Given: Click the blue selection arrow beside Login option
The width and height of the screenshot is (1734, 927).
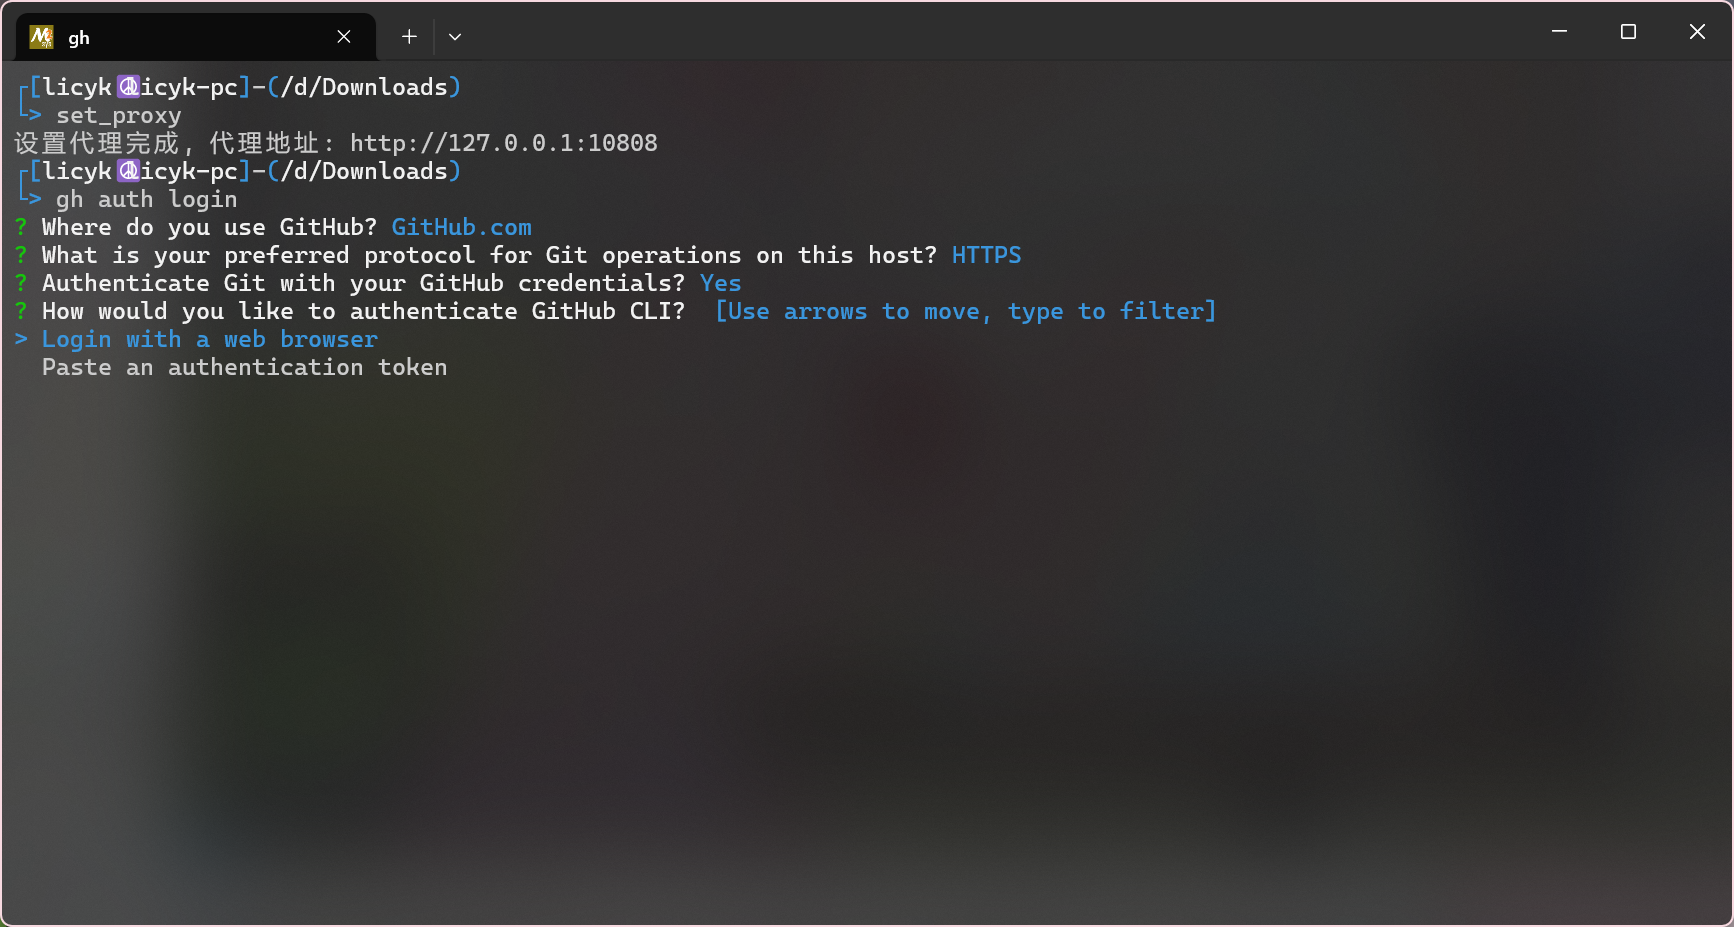Looking at the screenshot, I should pos(21,340).
